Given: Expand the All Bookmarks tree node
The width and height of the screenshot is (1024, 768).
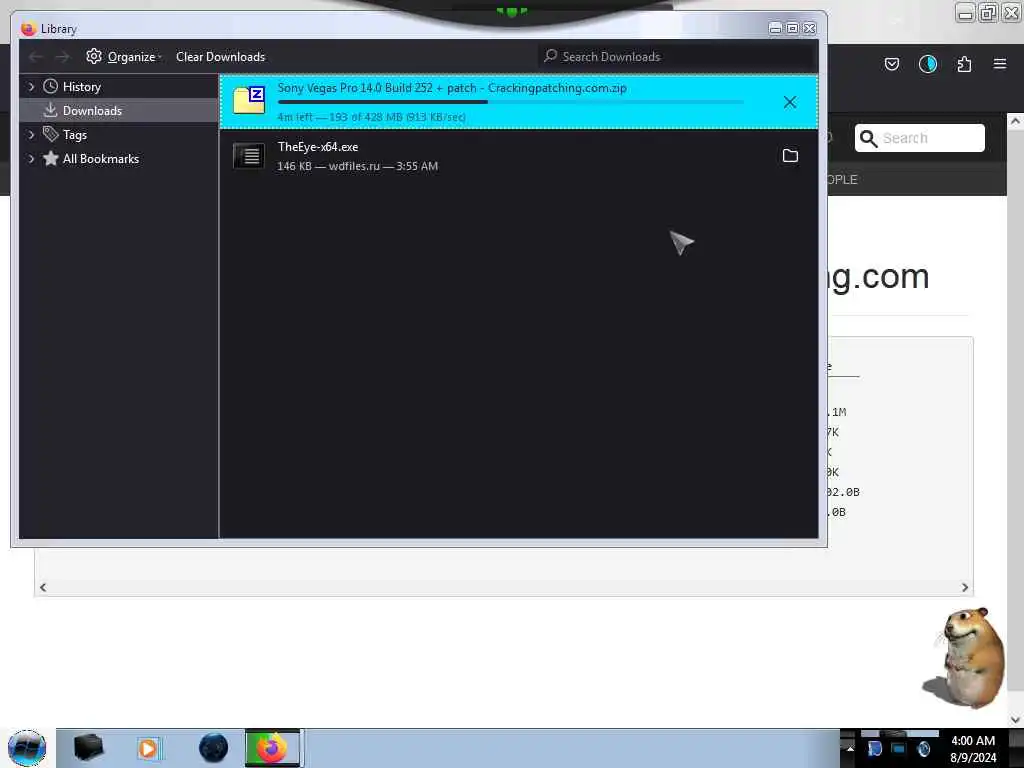Looking at the screenshot, I should point(31,159).
